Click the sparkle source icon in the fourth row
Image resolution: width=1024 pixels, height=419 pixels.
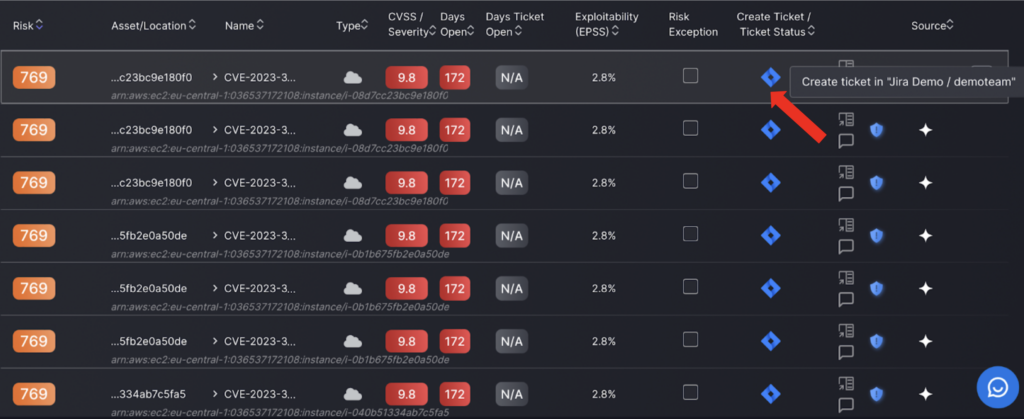[x=925, y=236]
